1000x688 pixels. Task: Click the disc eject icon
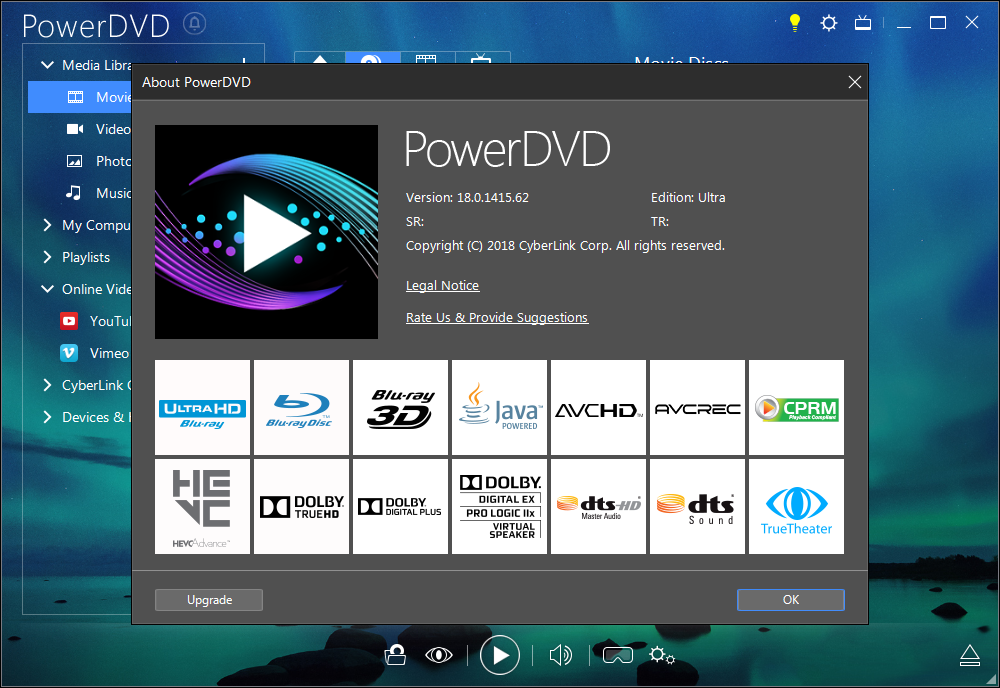(x=969, y=655)
